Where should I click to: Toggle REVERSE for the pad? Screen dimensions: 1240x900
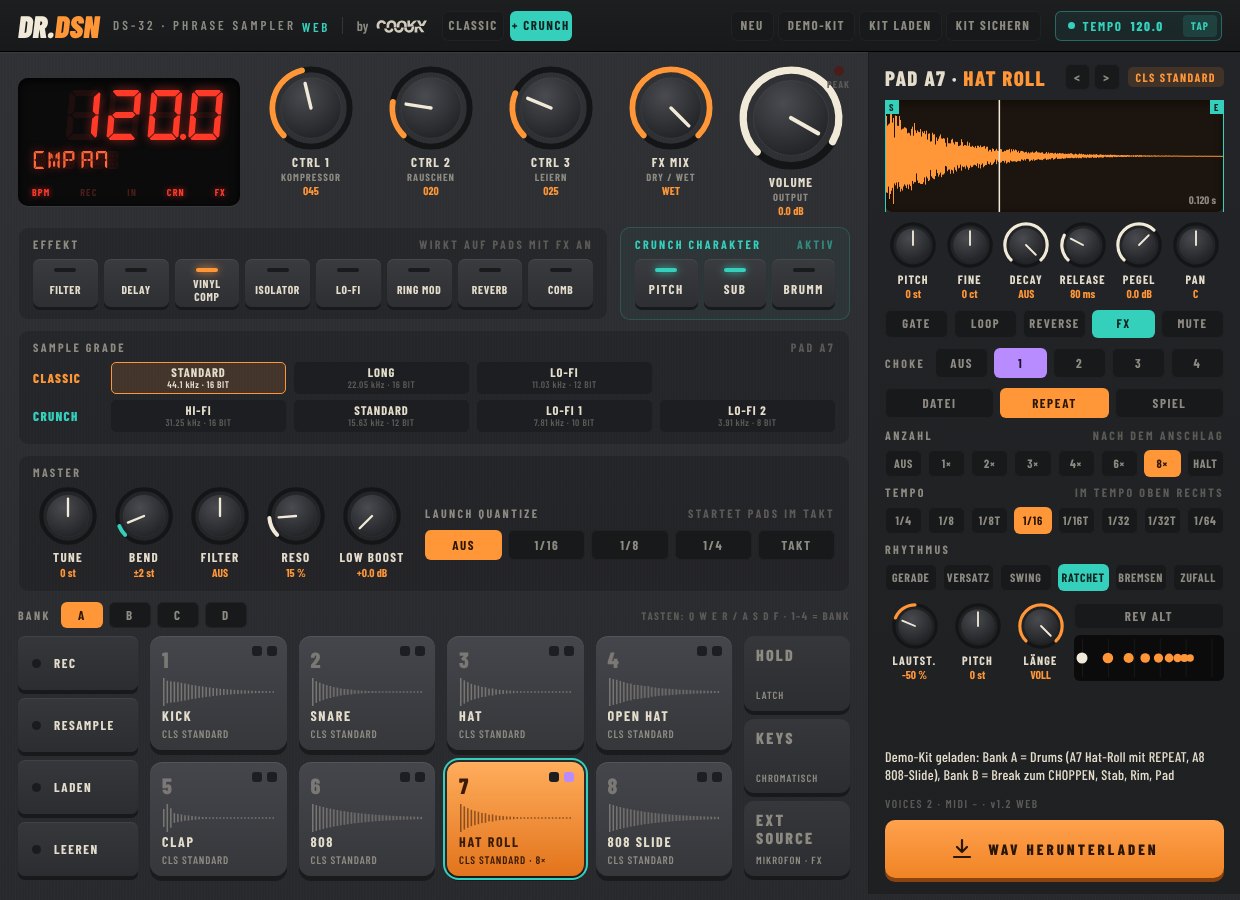pyautogui.click(x=1054, y=323)
